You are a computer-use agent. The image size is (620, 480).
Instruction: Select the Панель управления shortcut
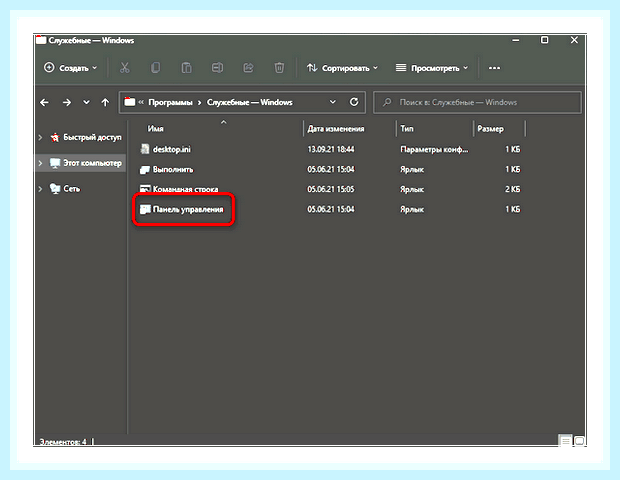[x=188, y=209]
